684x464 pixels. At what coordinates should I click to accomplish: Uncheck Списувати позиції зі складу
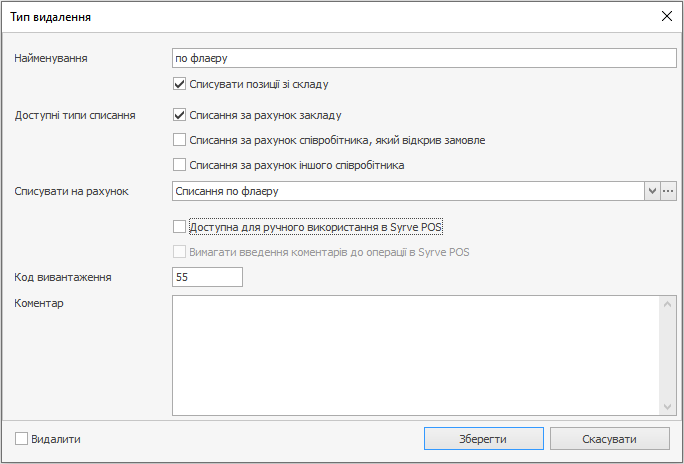pyautogui.click(x=180, y=84)
